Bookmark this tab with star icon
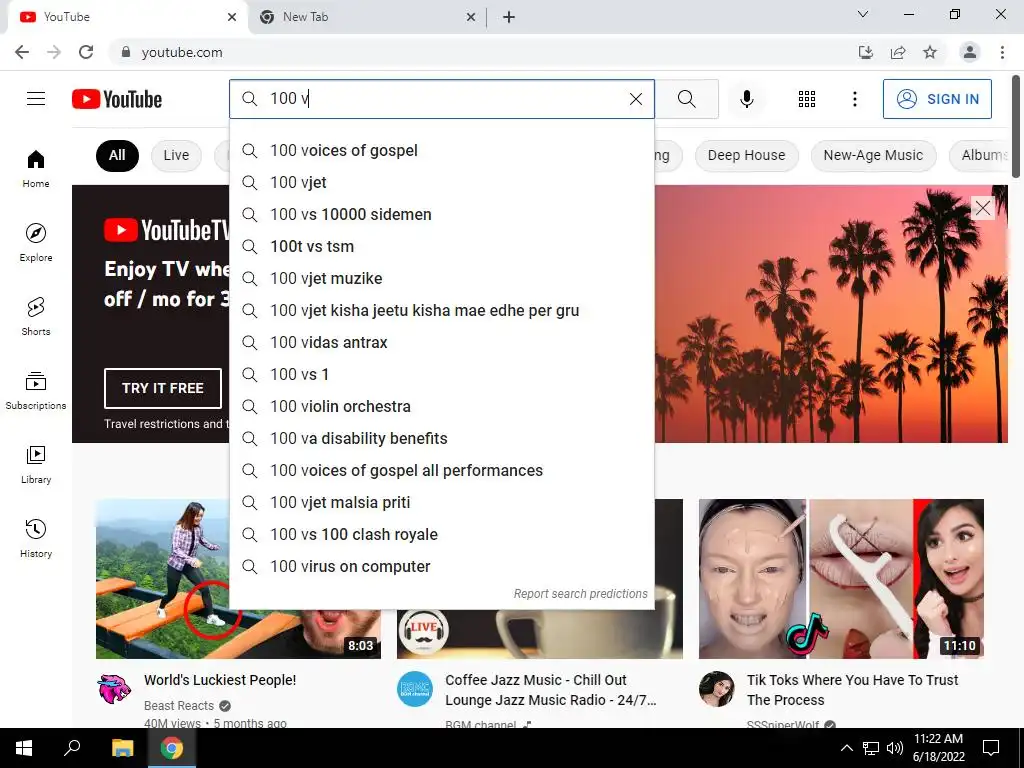Viewport: 1024px width, 768px height. [x=930, y=52]
